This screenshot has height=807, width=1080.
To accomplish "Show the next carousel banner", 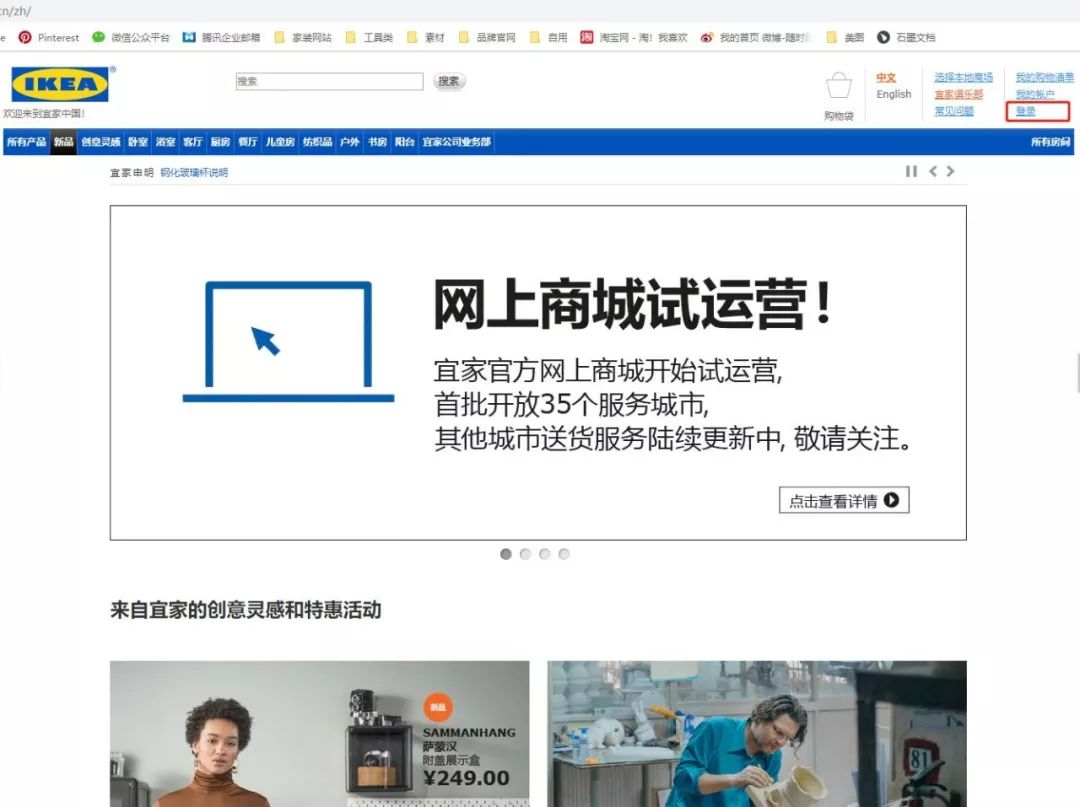I will coord(951,171).
